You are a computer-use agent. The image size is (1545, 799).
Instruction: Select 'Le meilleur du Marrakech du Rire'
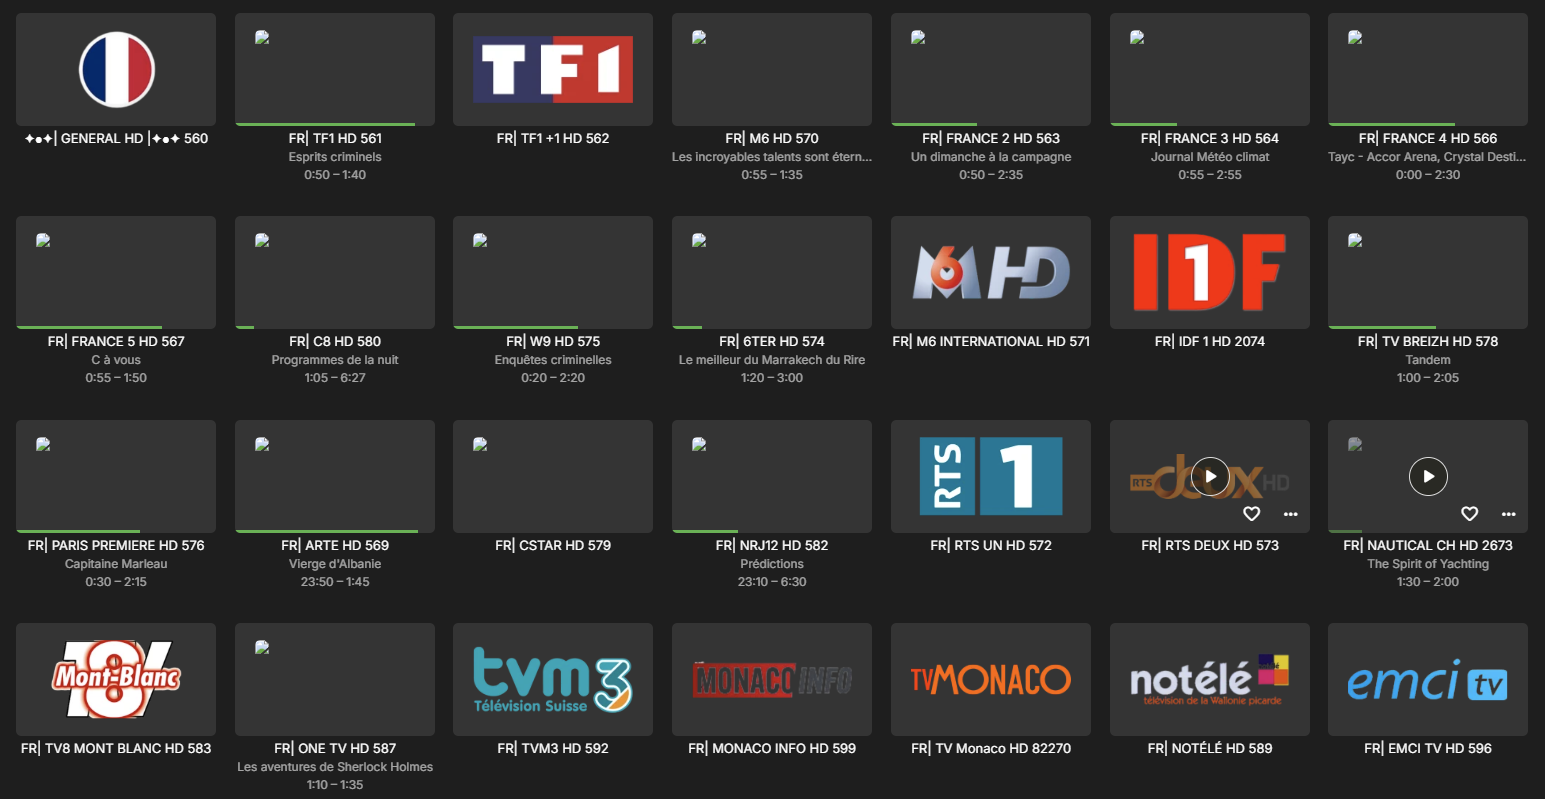coord(772,360)
